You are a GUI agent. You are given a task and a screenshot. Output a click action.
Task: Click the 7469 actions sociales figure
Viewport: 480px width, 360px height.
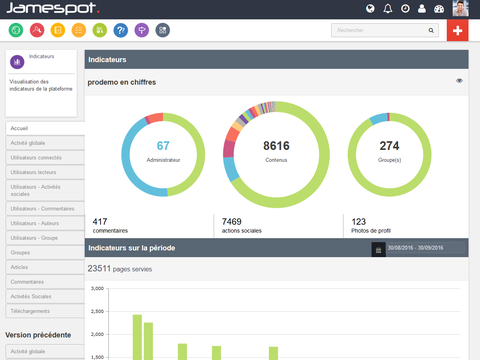tap(242, 226)
